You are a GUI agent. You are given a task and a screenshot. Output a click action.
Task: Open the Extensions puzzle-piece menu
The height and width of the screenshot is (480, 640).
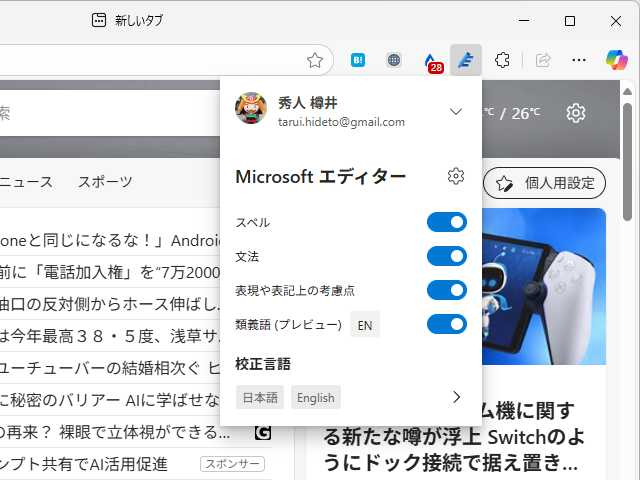click(503, 60)
